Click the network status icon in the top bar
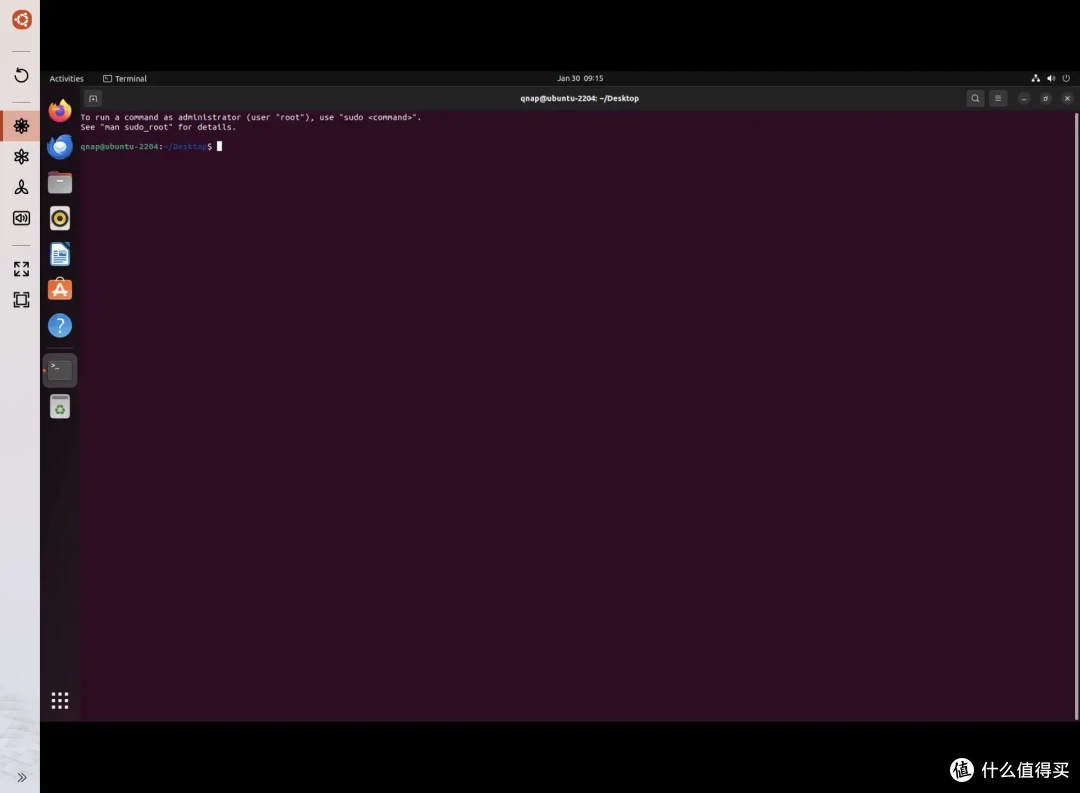Screen dimensions: 1080x793 (x=1035, y=78)
